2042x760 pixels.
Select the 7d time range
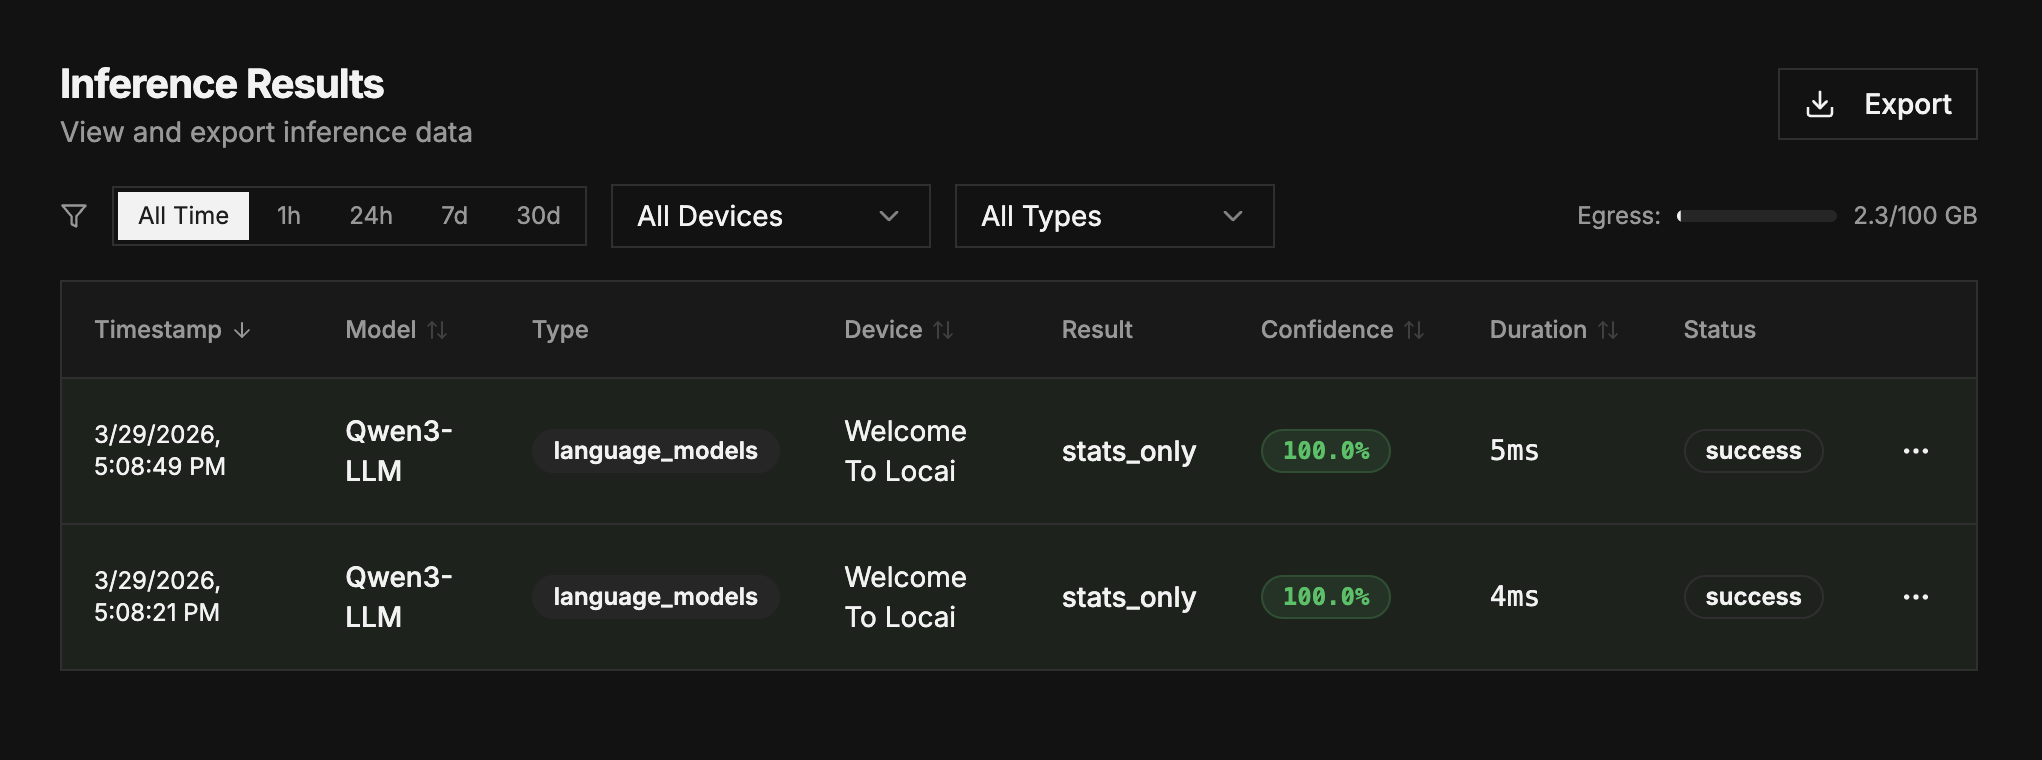pyautogui.click(x=454, y=216)
